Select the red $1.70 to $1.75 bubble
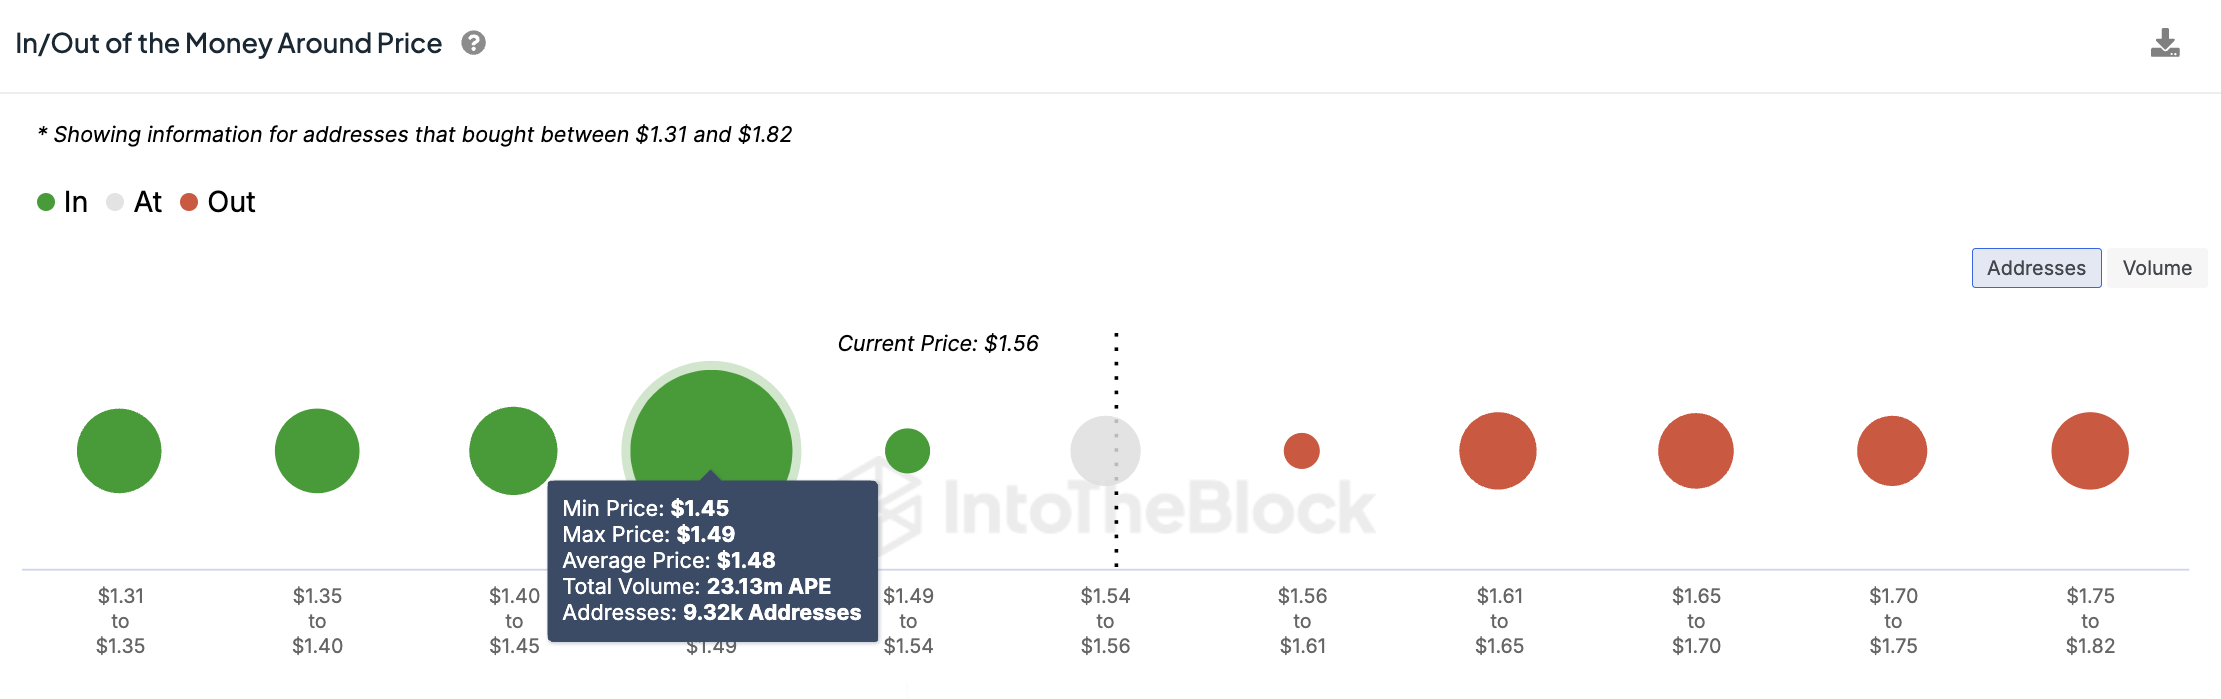Image resolution: width=2221 pixels, height=699 pixels. point(1892,451)
